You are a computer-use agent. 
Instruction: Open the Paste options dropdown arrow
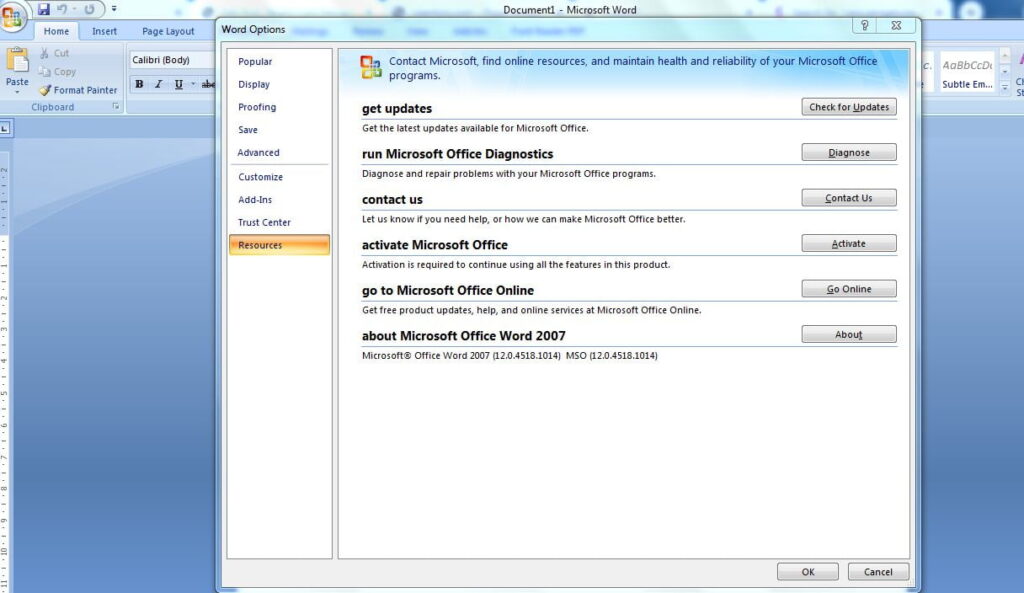17,92
